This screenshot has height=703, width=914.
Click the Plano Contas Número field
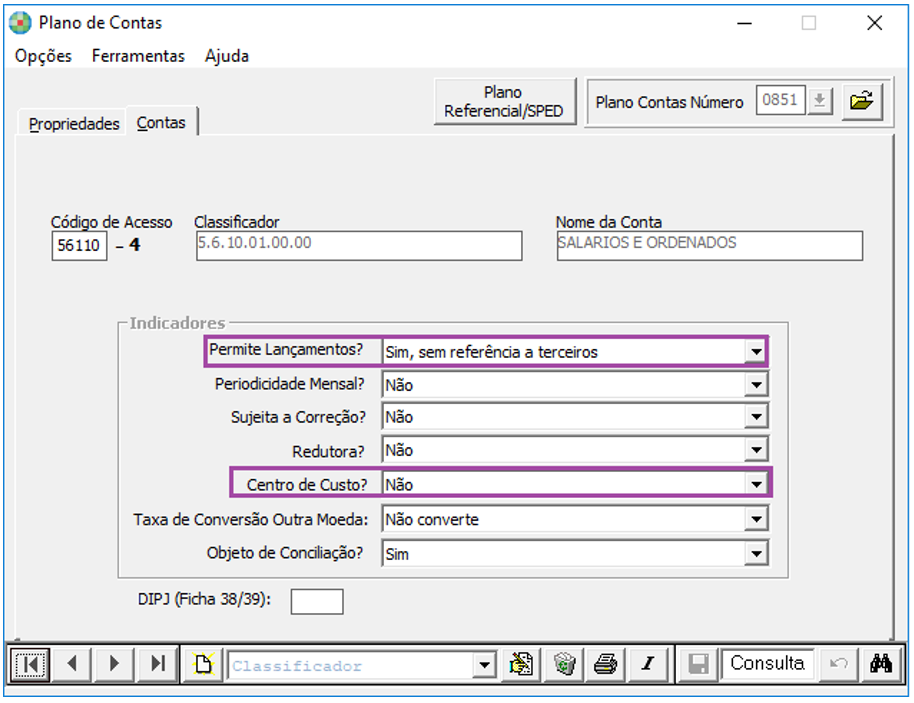781,100
